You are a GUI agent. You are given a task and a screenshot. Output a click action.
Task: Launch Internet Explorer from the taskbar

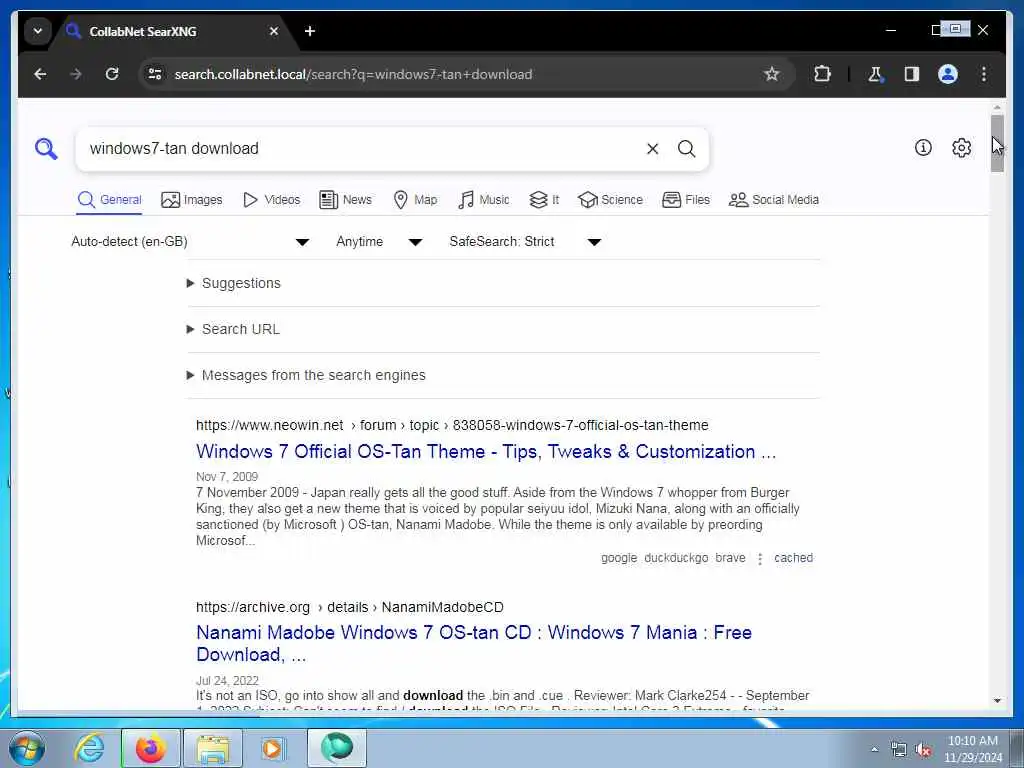[x=89, y=748]
